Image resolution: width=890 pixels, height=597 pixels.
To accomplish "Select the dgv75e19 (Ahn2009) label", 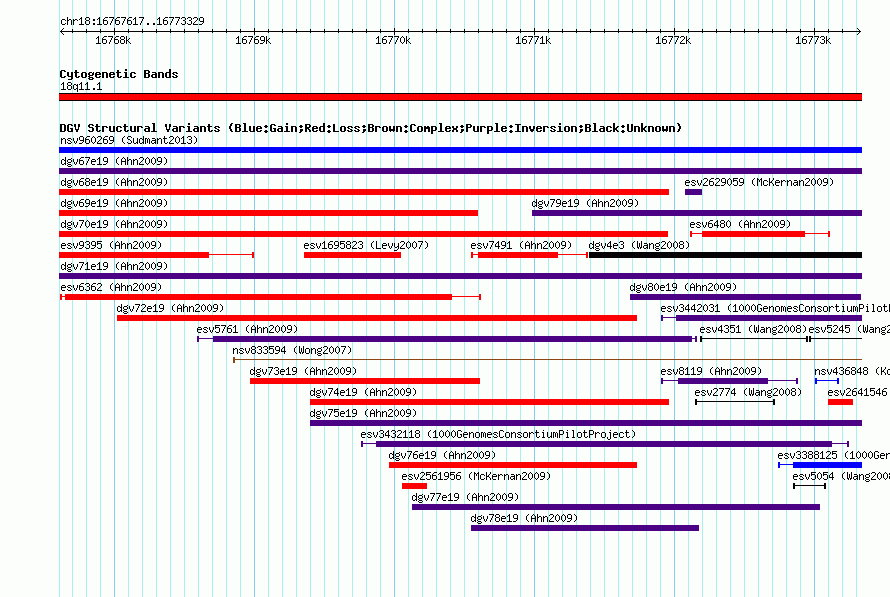I will point(363,413).
